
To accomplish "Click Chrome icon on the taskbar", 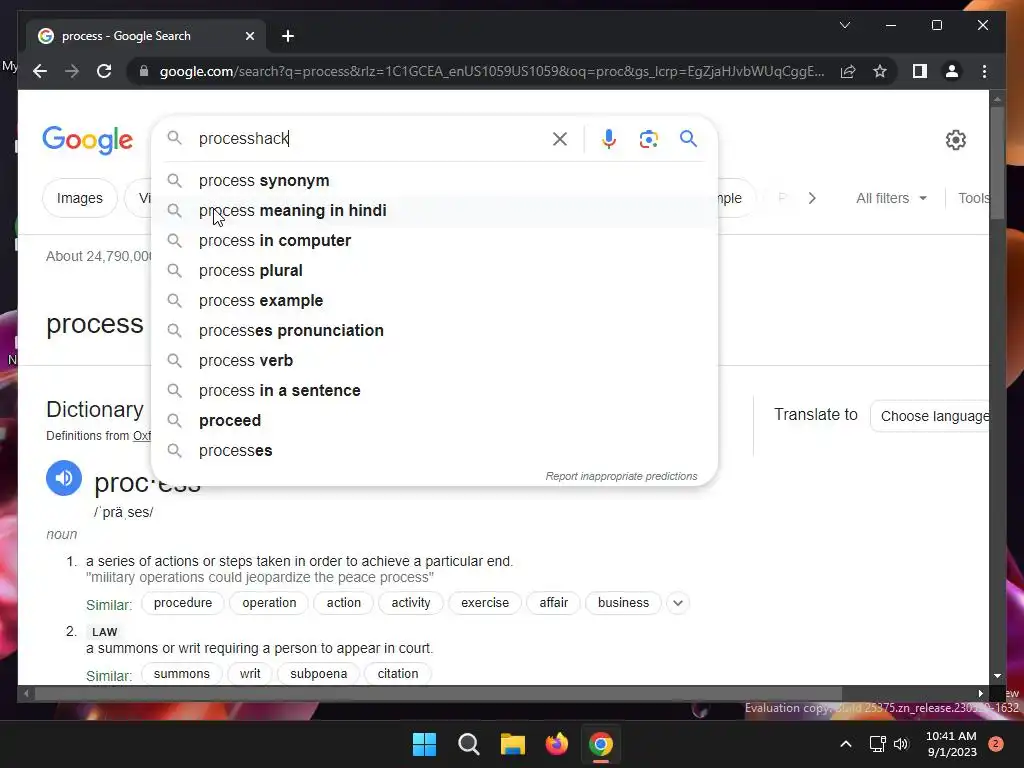I will (601, 744).
